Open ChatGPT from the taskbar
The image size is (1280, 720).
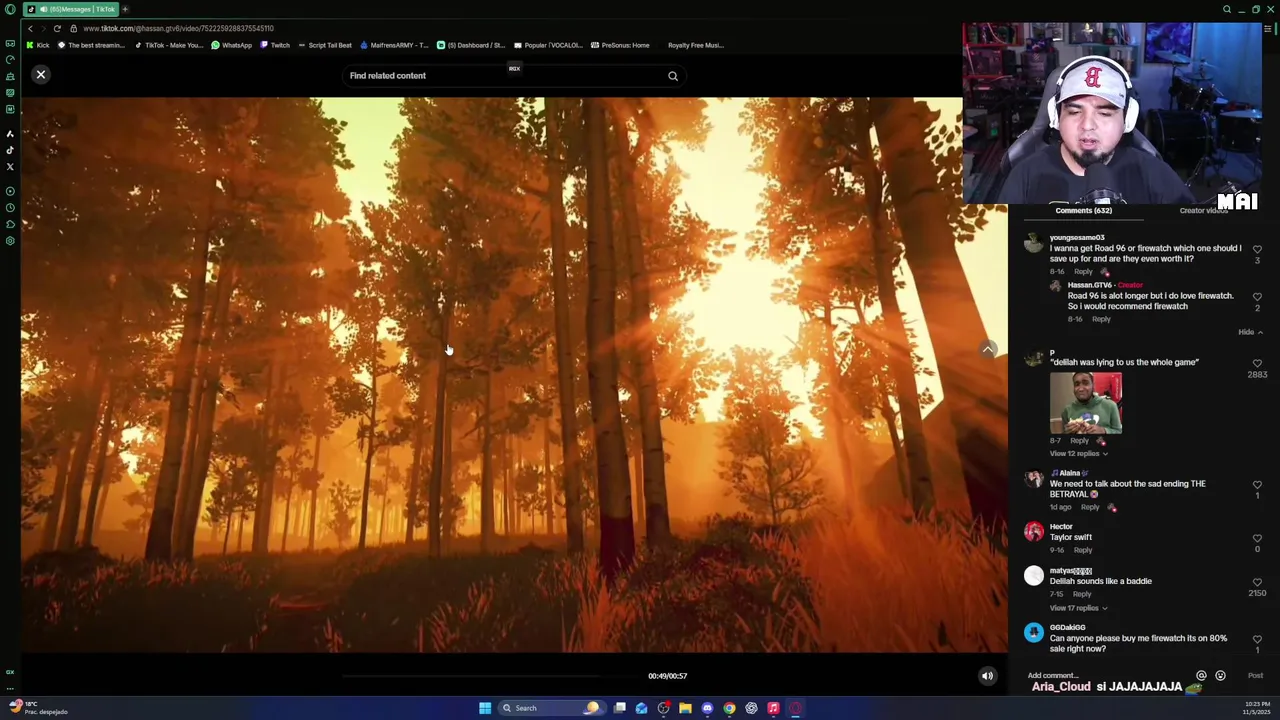pyautogui.click(x=751, y=708)
